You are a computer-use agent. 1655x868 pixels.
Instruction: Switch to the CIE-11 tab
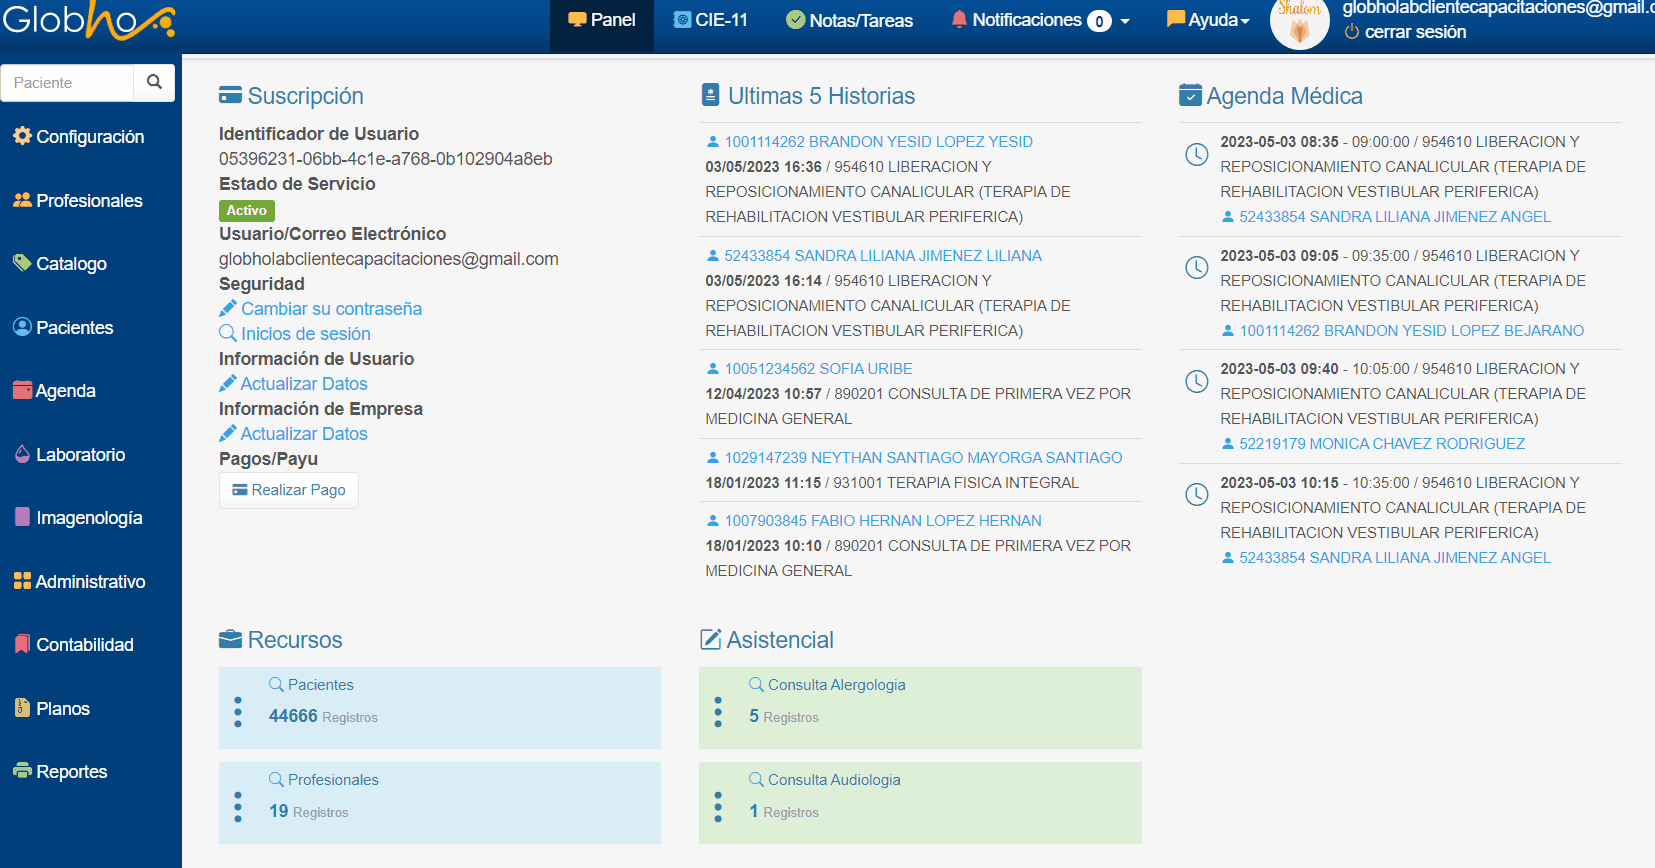click(x=711, y=20)
